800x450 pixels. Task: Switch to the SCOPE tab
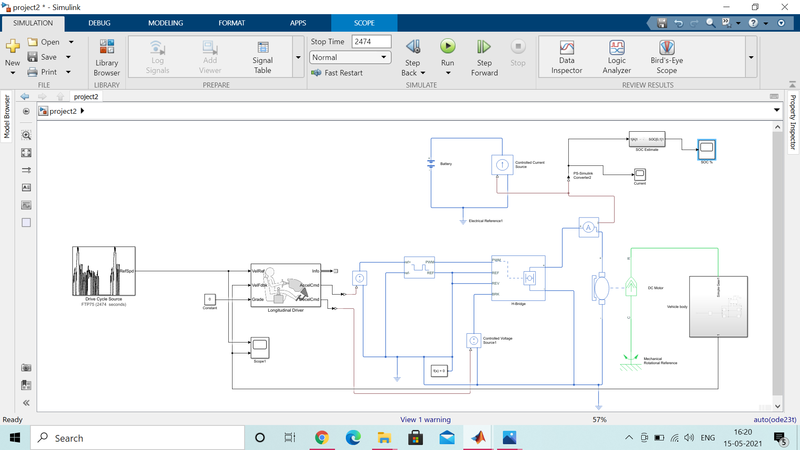pos(364,23)
